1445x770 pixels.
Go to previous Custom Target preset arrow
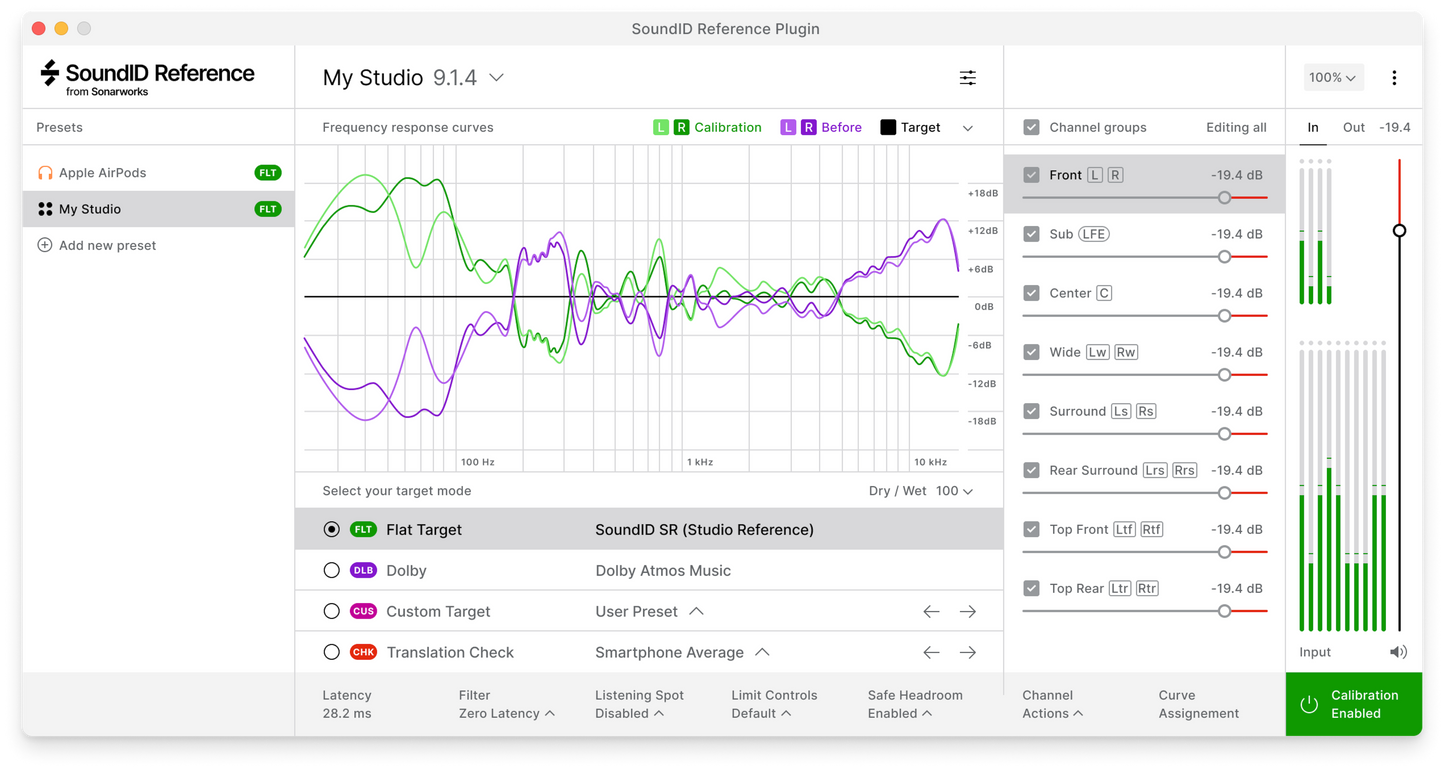pyautogui.click(x=931, y=611)
